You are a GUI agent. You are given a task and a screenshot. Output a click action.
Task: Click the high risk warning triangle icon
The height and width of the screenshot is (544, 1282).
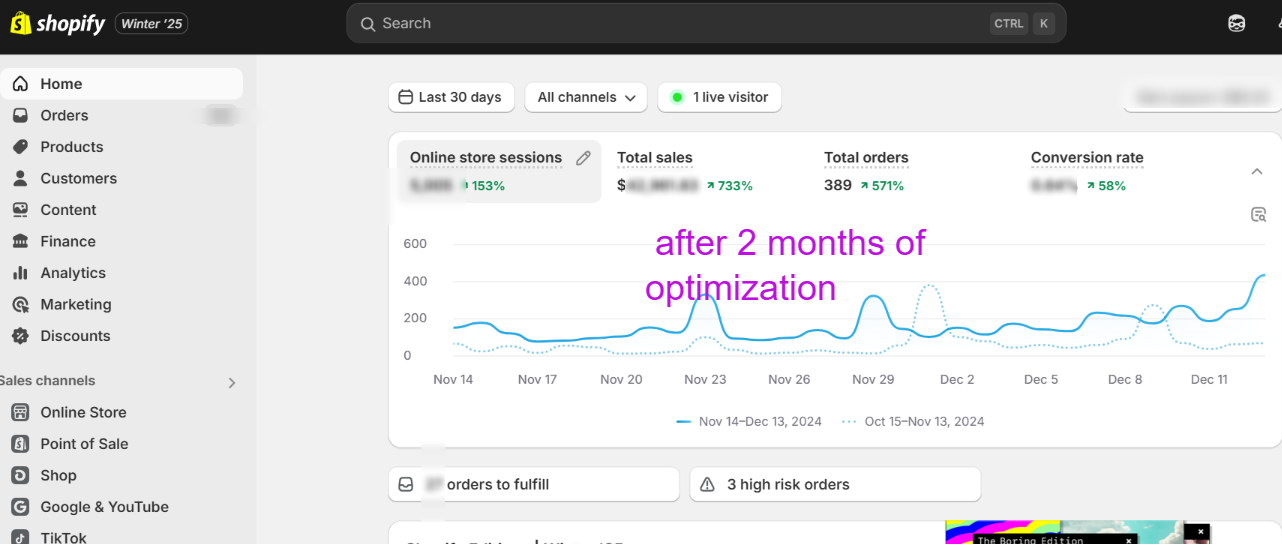708,484
